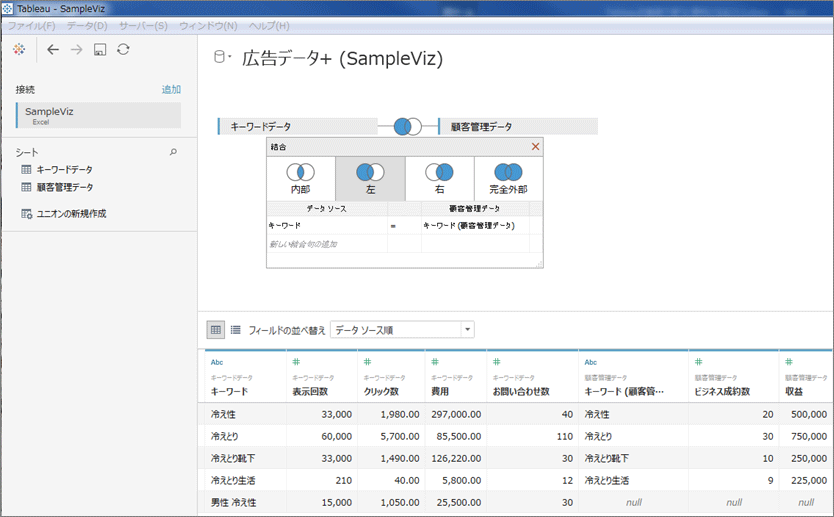Open the サーバー(S) menu
The width and height of the screenshot is (834, 517).
click(143, 26)
